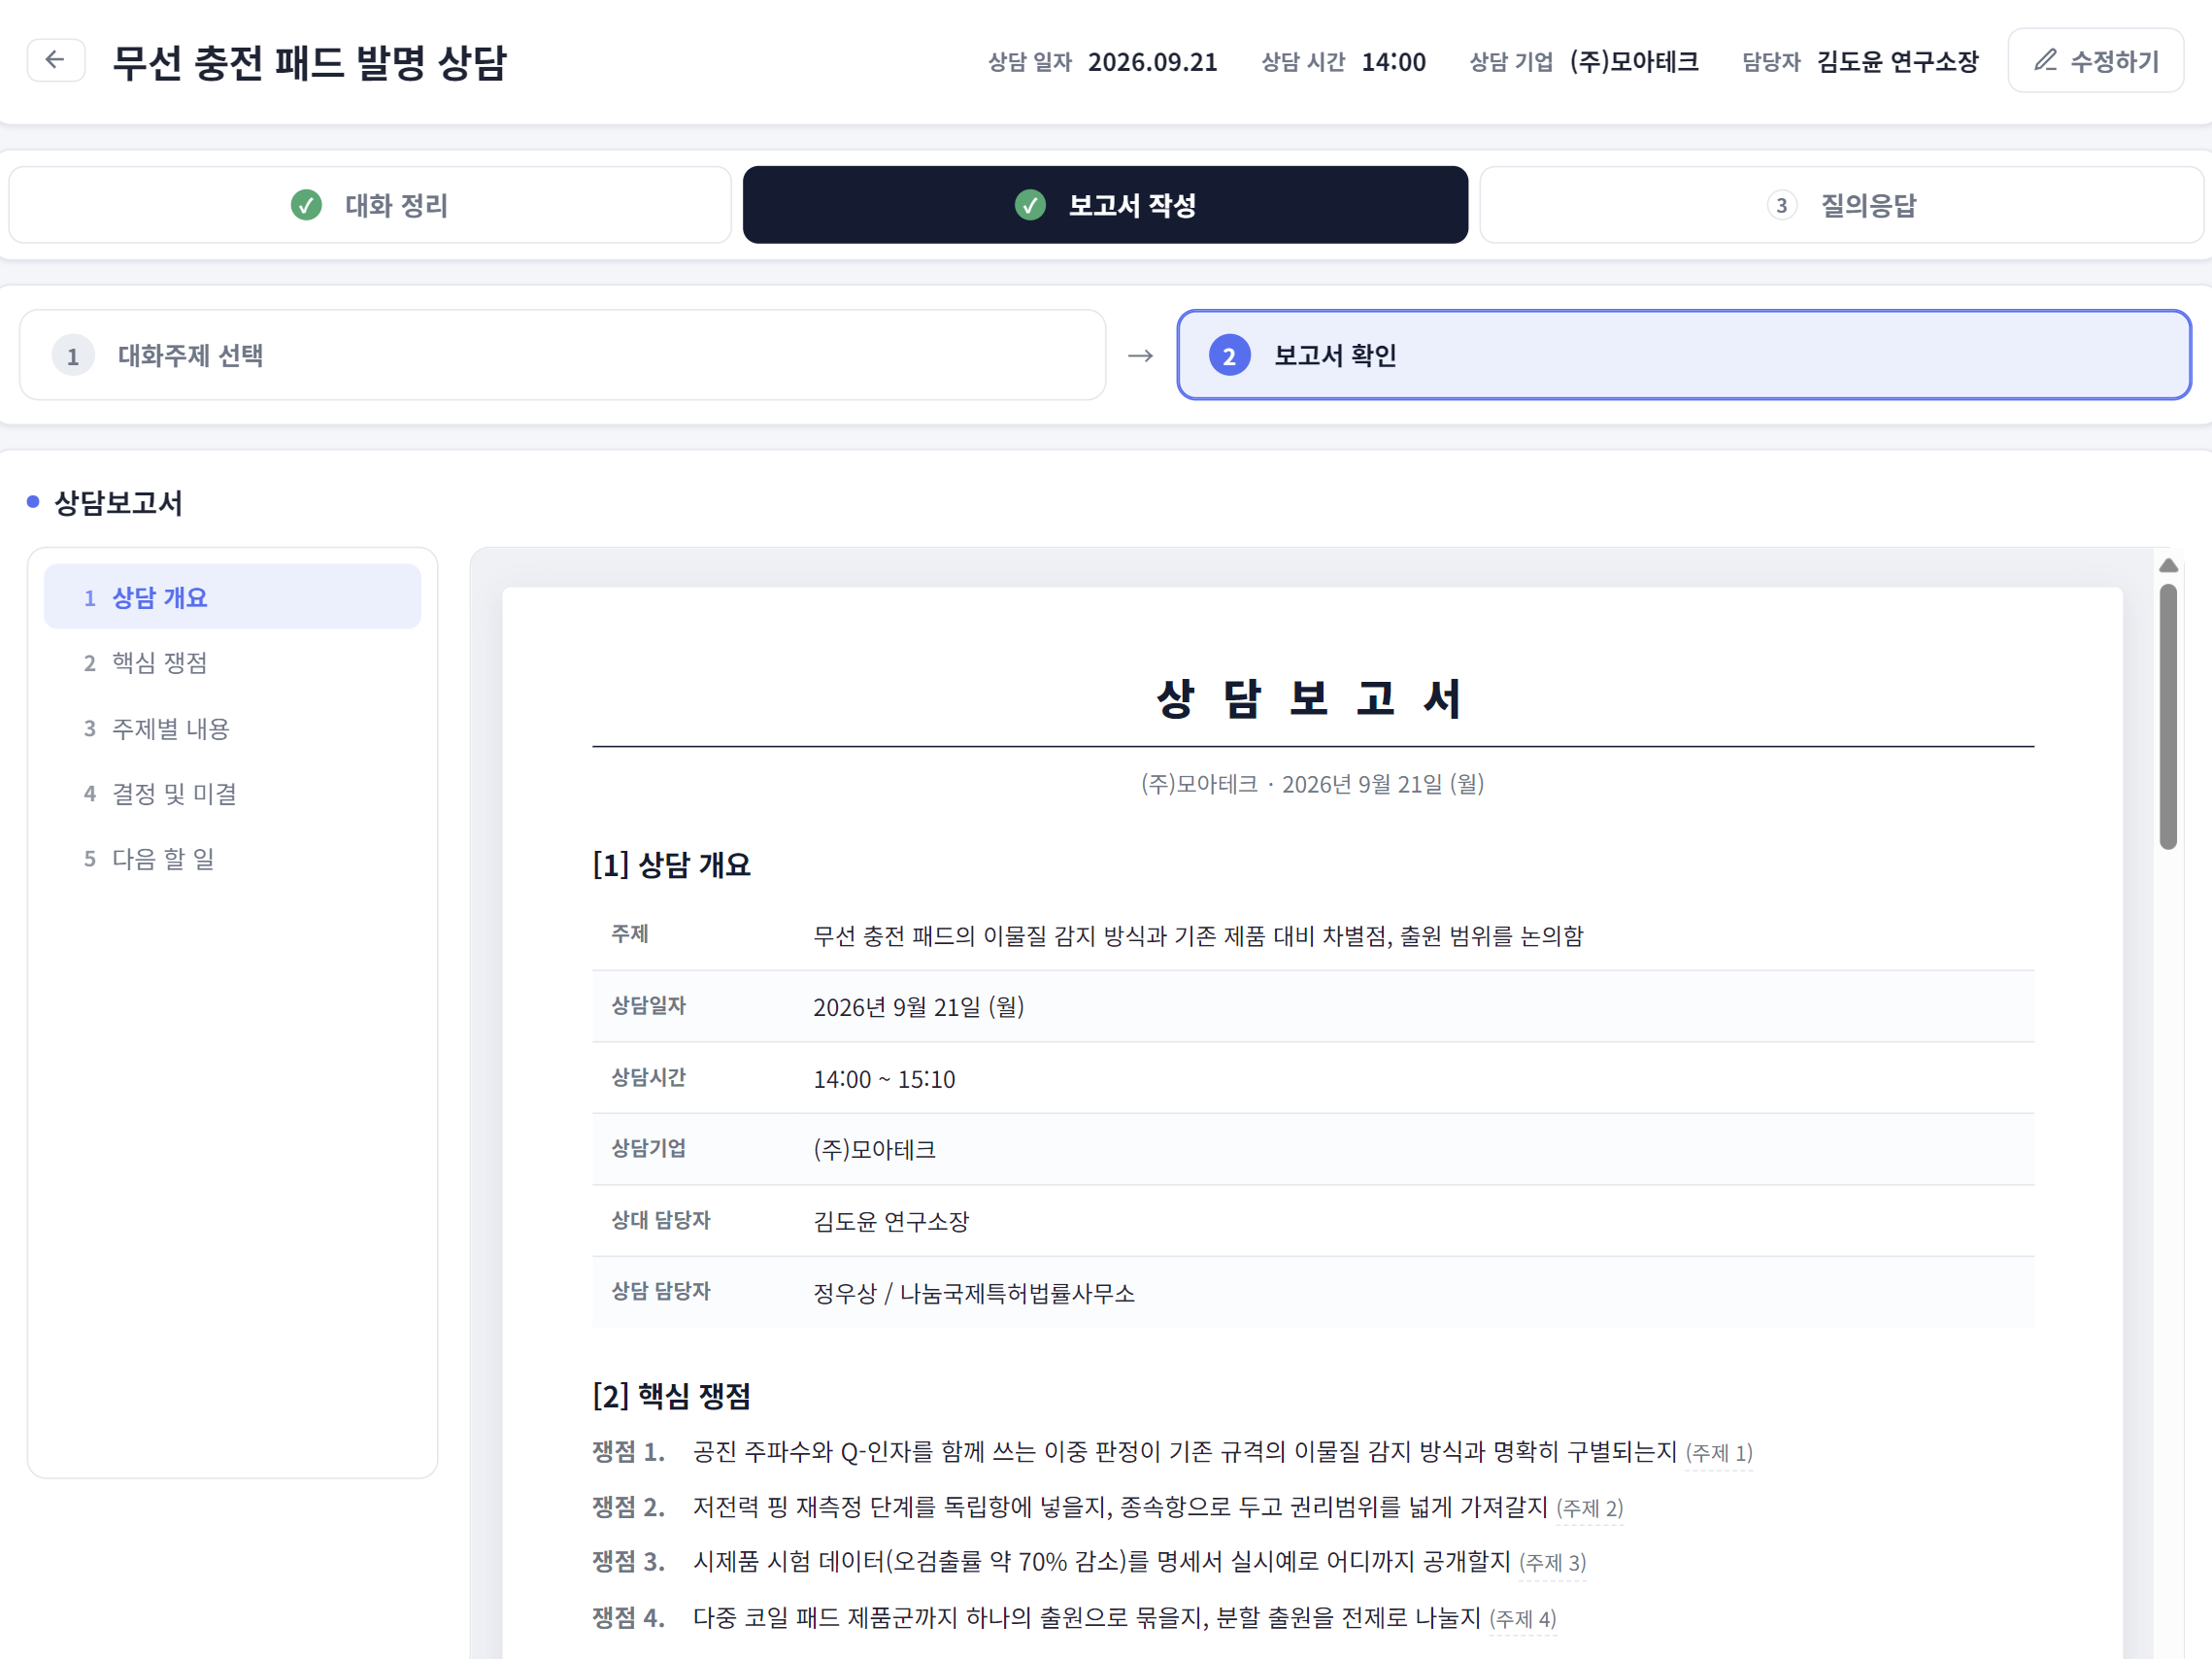2212x1659 pixels.
Task: Click the back arrow button
Action: (x=55, y=60)
